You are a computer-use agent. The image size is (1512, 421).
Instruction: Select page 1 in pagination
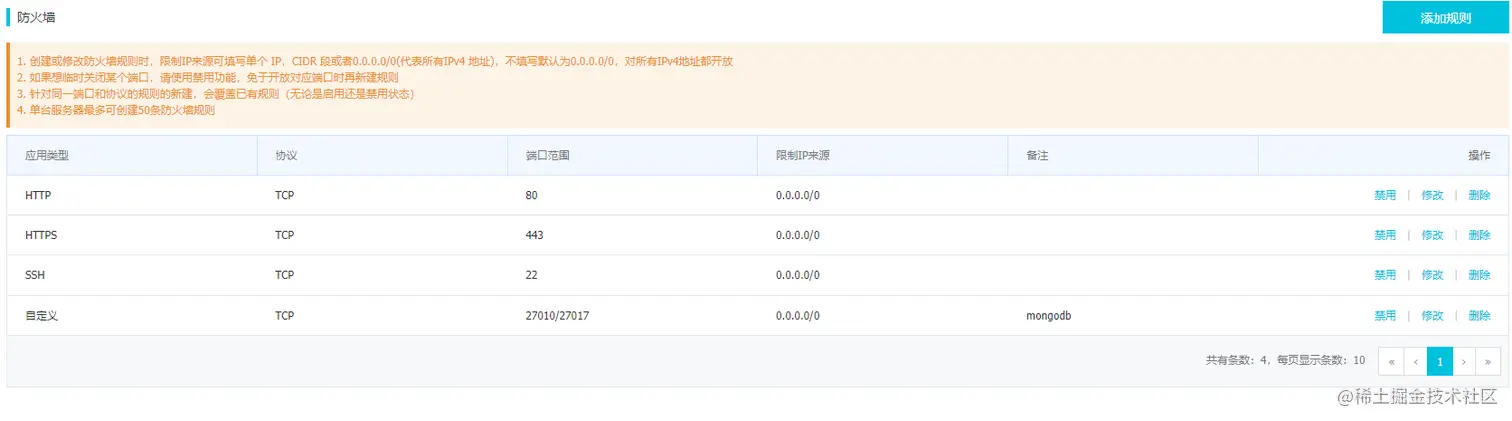1440,361
